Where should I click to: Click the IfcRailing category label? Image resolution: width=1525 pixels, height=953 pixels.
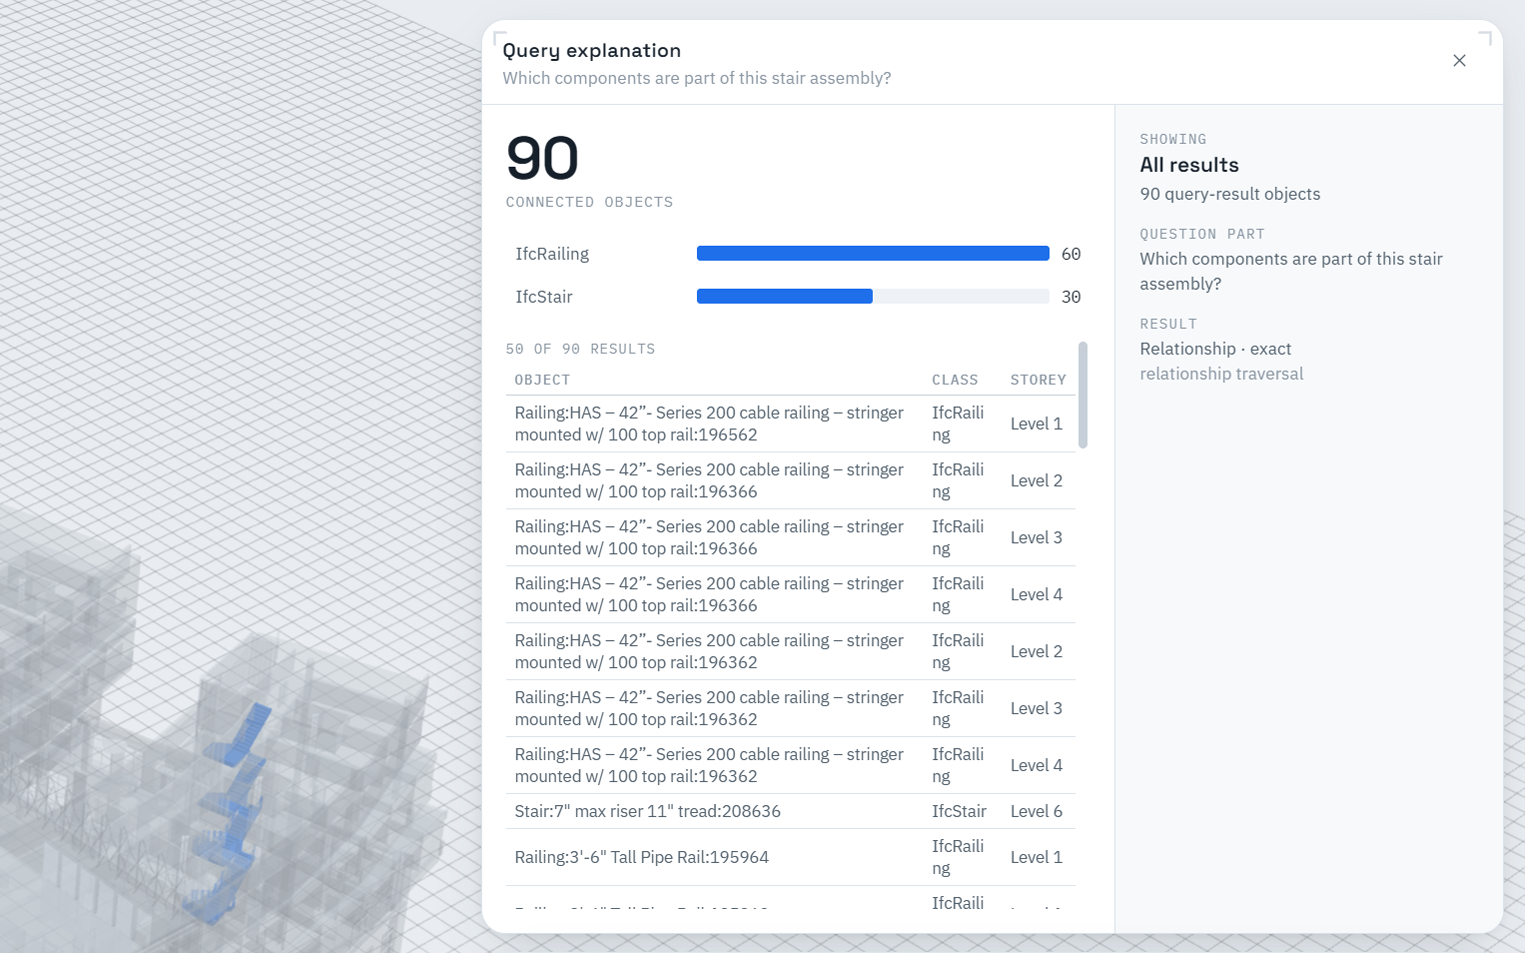pyautogui.click(x=552, y=254)
